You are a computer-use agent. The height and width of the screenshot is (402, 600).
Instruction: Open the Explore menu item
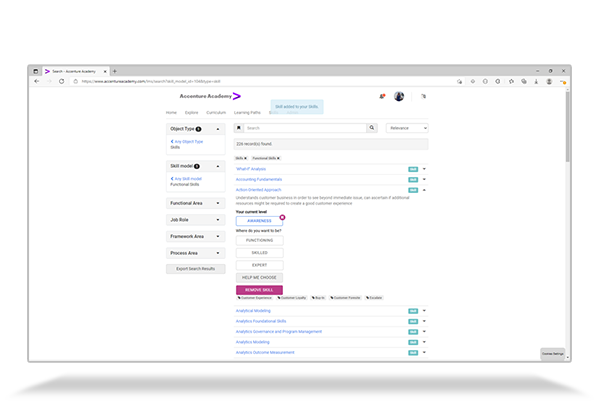click(191, 112)
